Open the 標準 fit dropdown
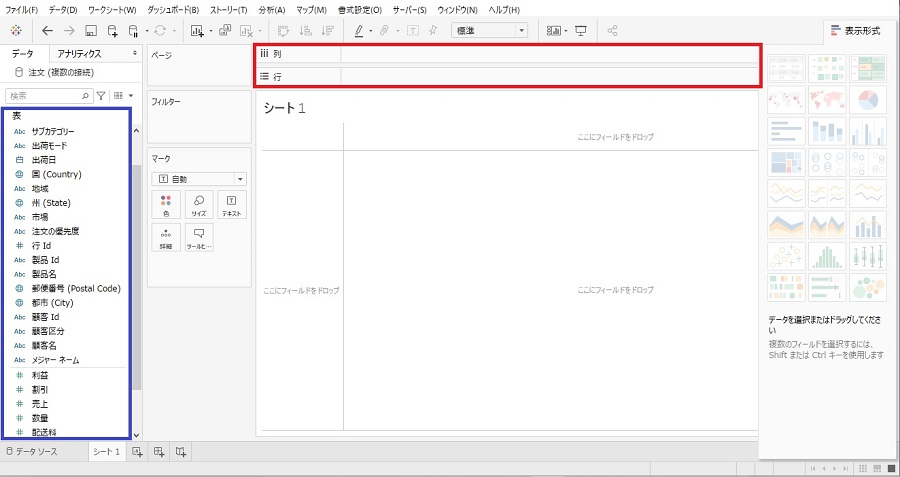This screenshot has height=477, width=900. 489,31
